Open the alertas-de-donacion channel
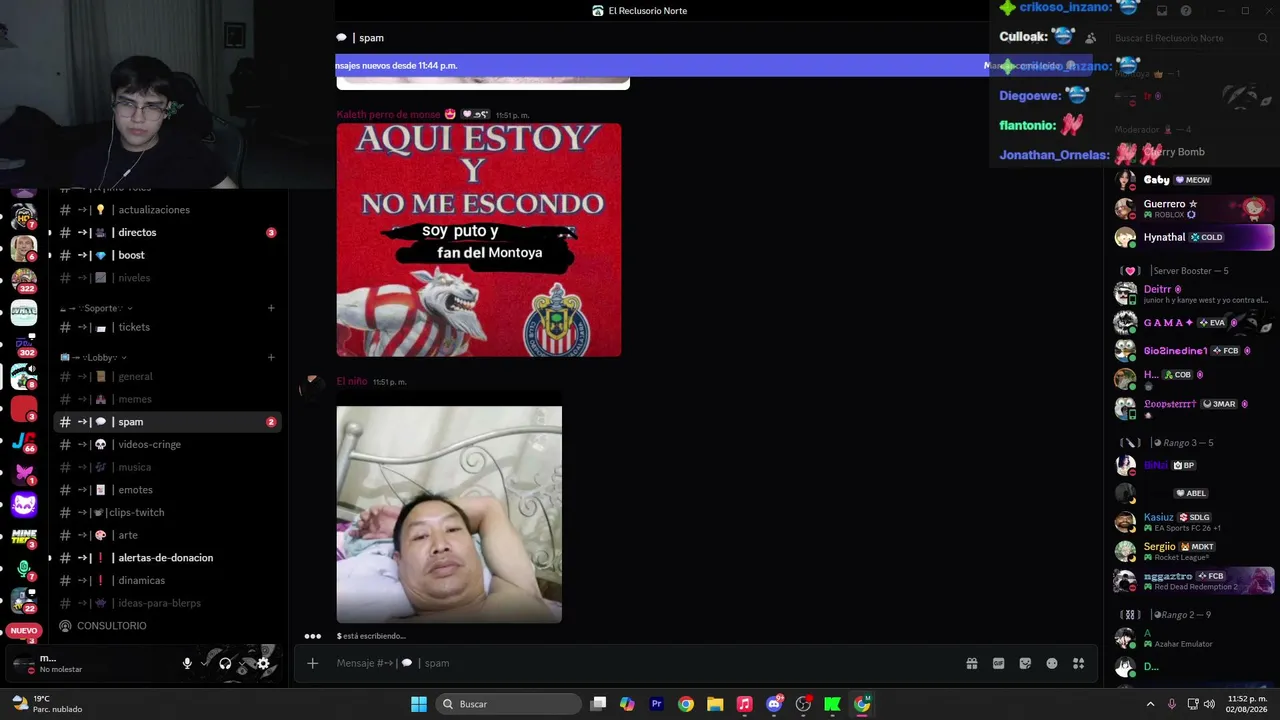1280x720 pixels. coord(167,558)
